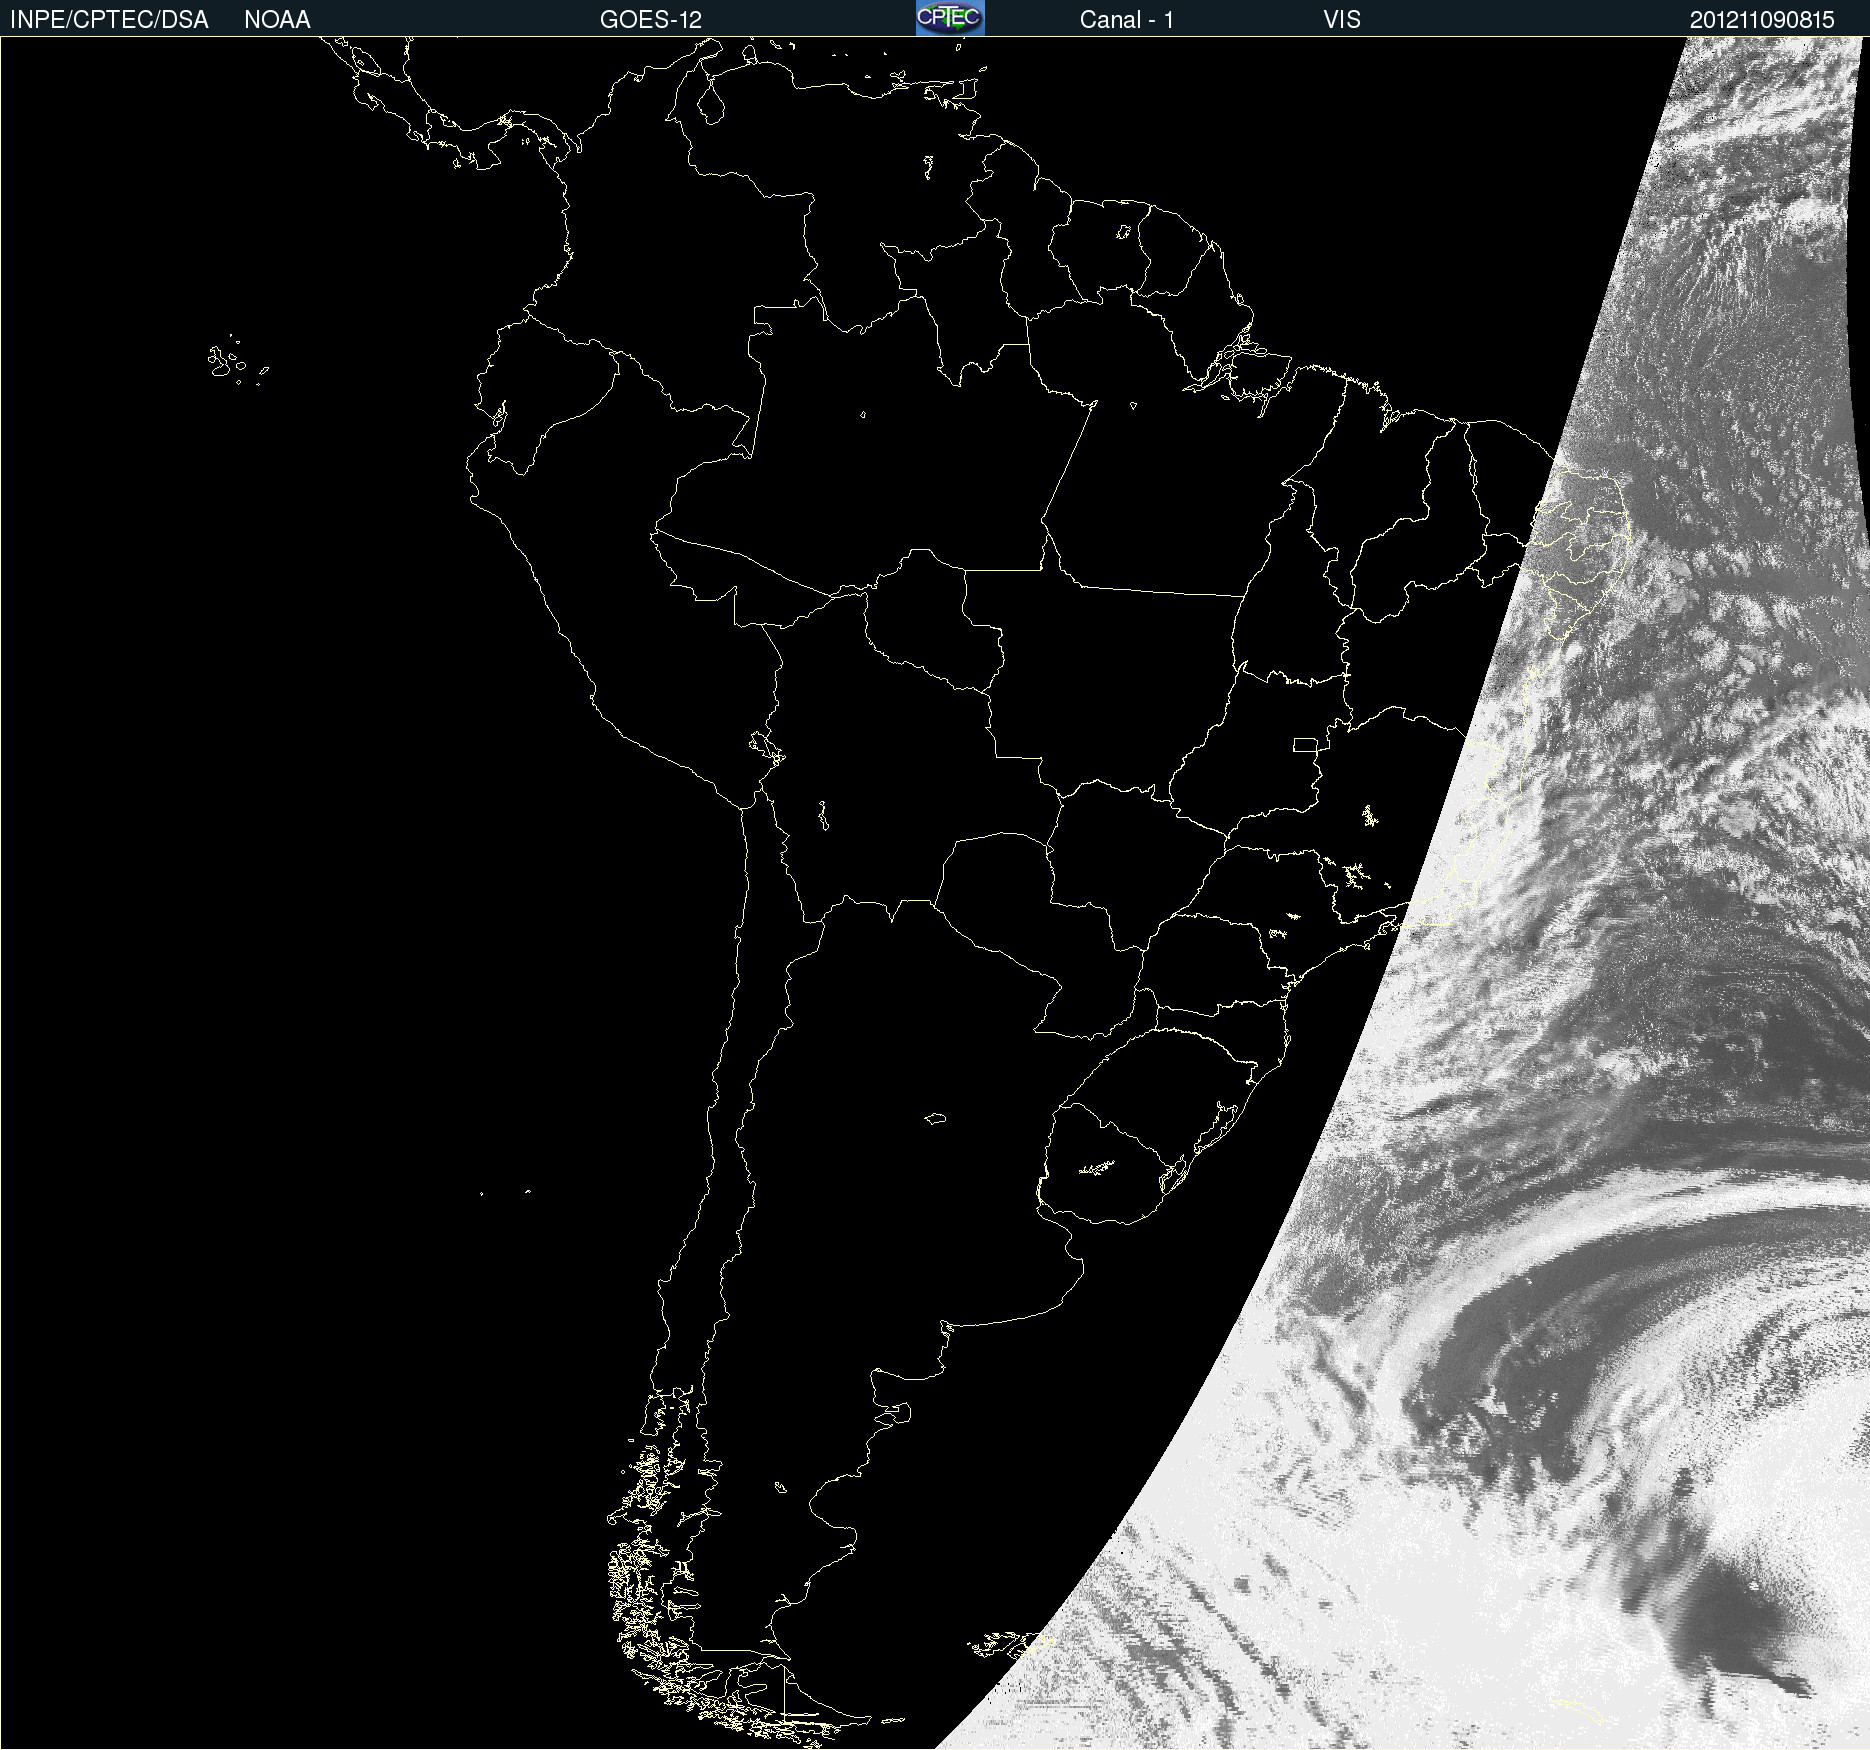Click the VIS channel label
The height and width of the screenshot is (1750, 1870).
pyautogui.click(x=1342, y=19)
